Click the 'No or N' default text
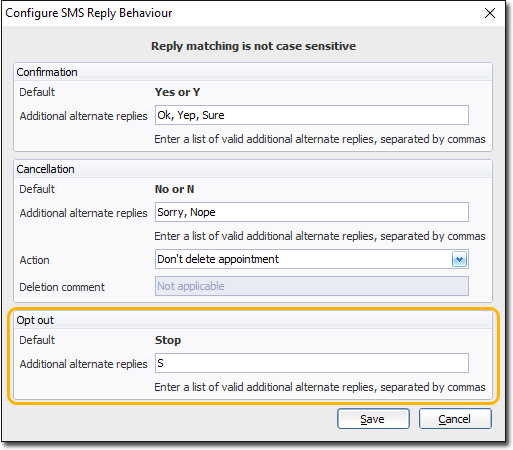Viewport: 513px width, 450px height. [174, 189]
